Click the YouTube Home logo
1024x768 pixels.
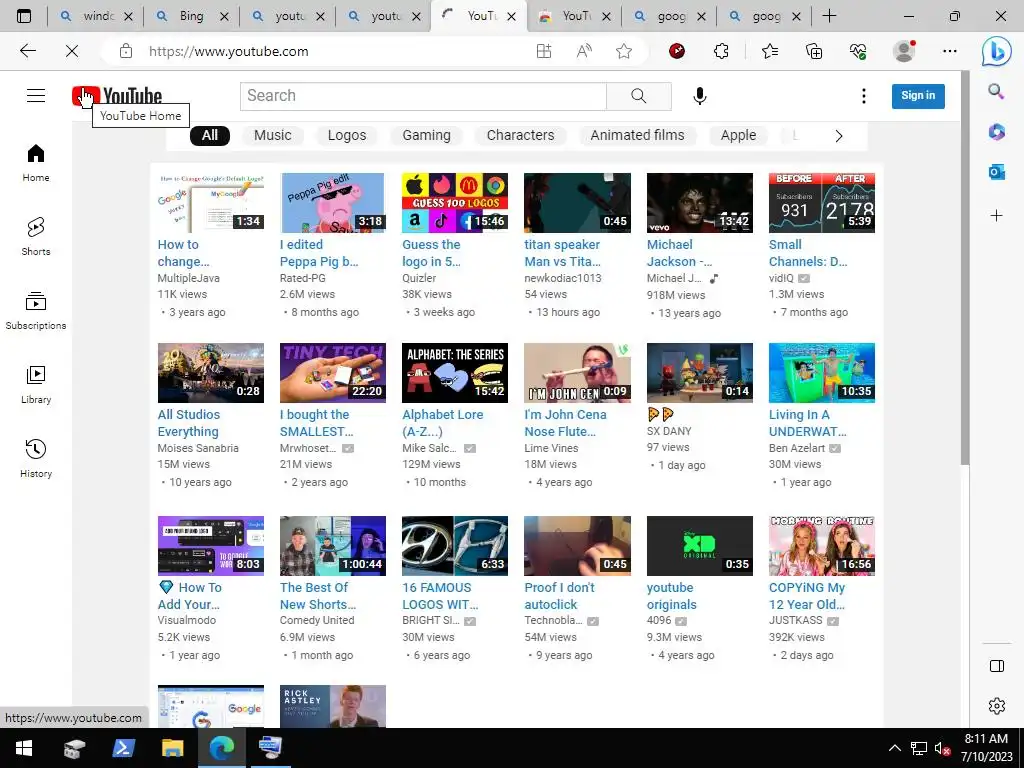tap(117, 96)
